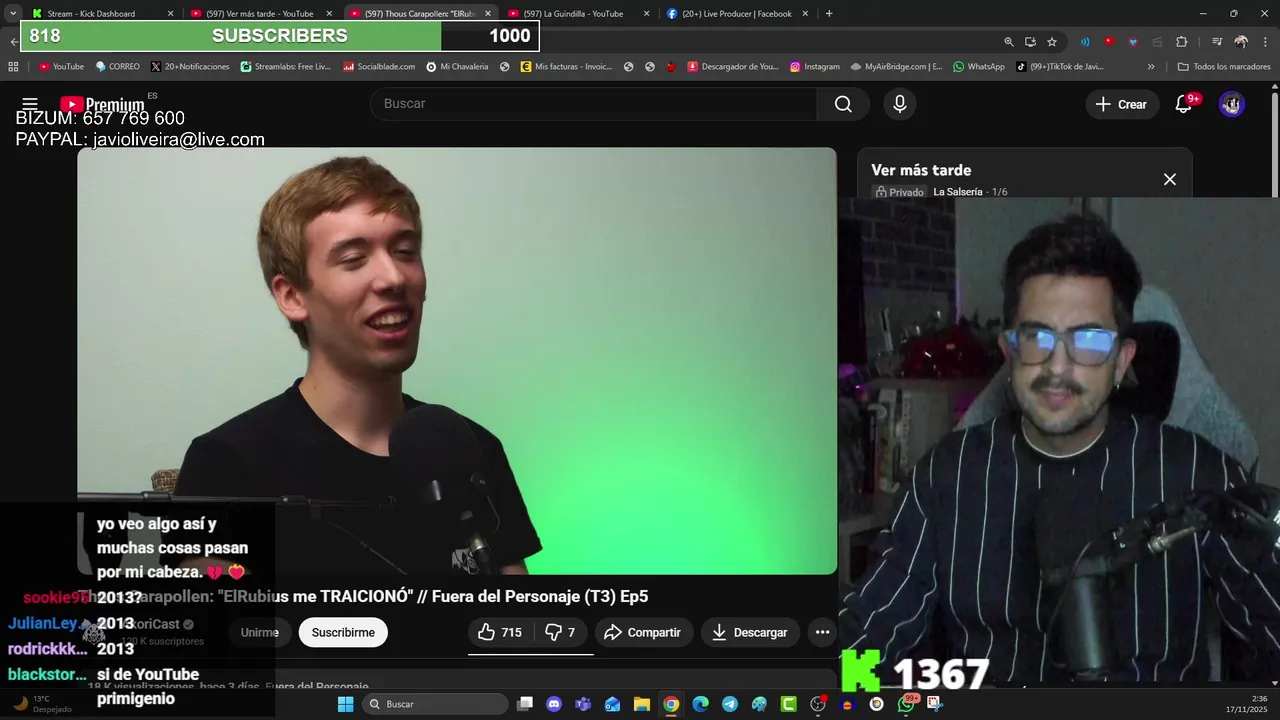Expand hidden bookmarks chevron
The height and width of the screenshot is (720, 1280).
(x=1151, y=67)
